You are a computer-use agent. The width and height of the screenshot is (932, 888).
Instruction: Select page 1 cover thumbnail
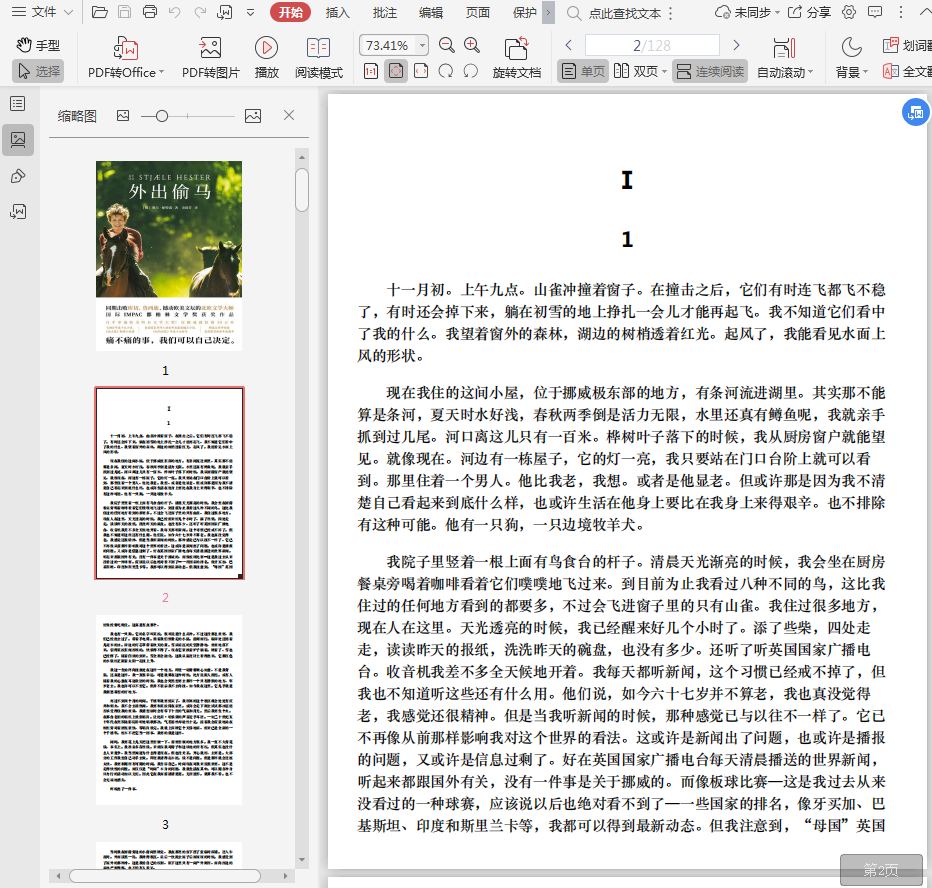coord(169,255)
